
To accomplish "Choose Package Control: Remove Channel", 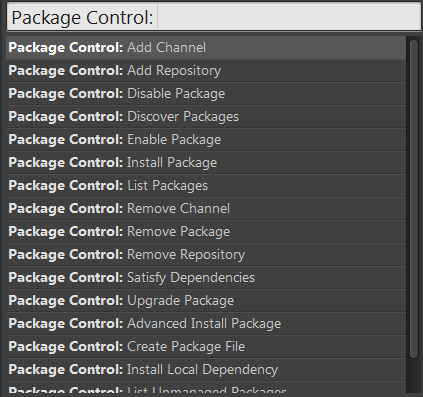I will [x=206, y=209].
